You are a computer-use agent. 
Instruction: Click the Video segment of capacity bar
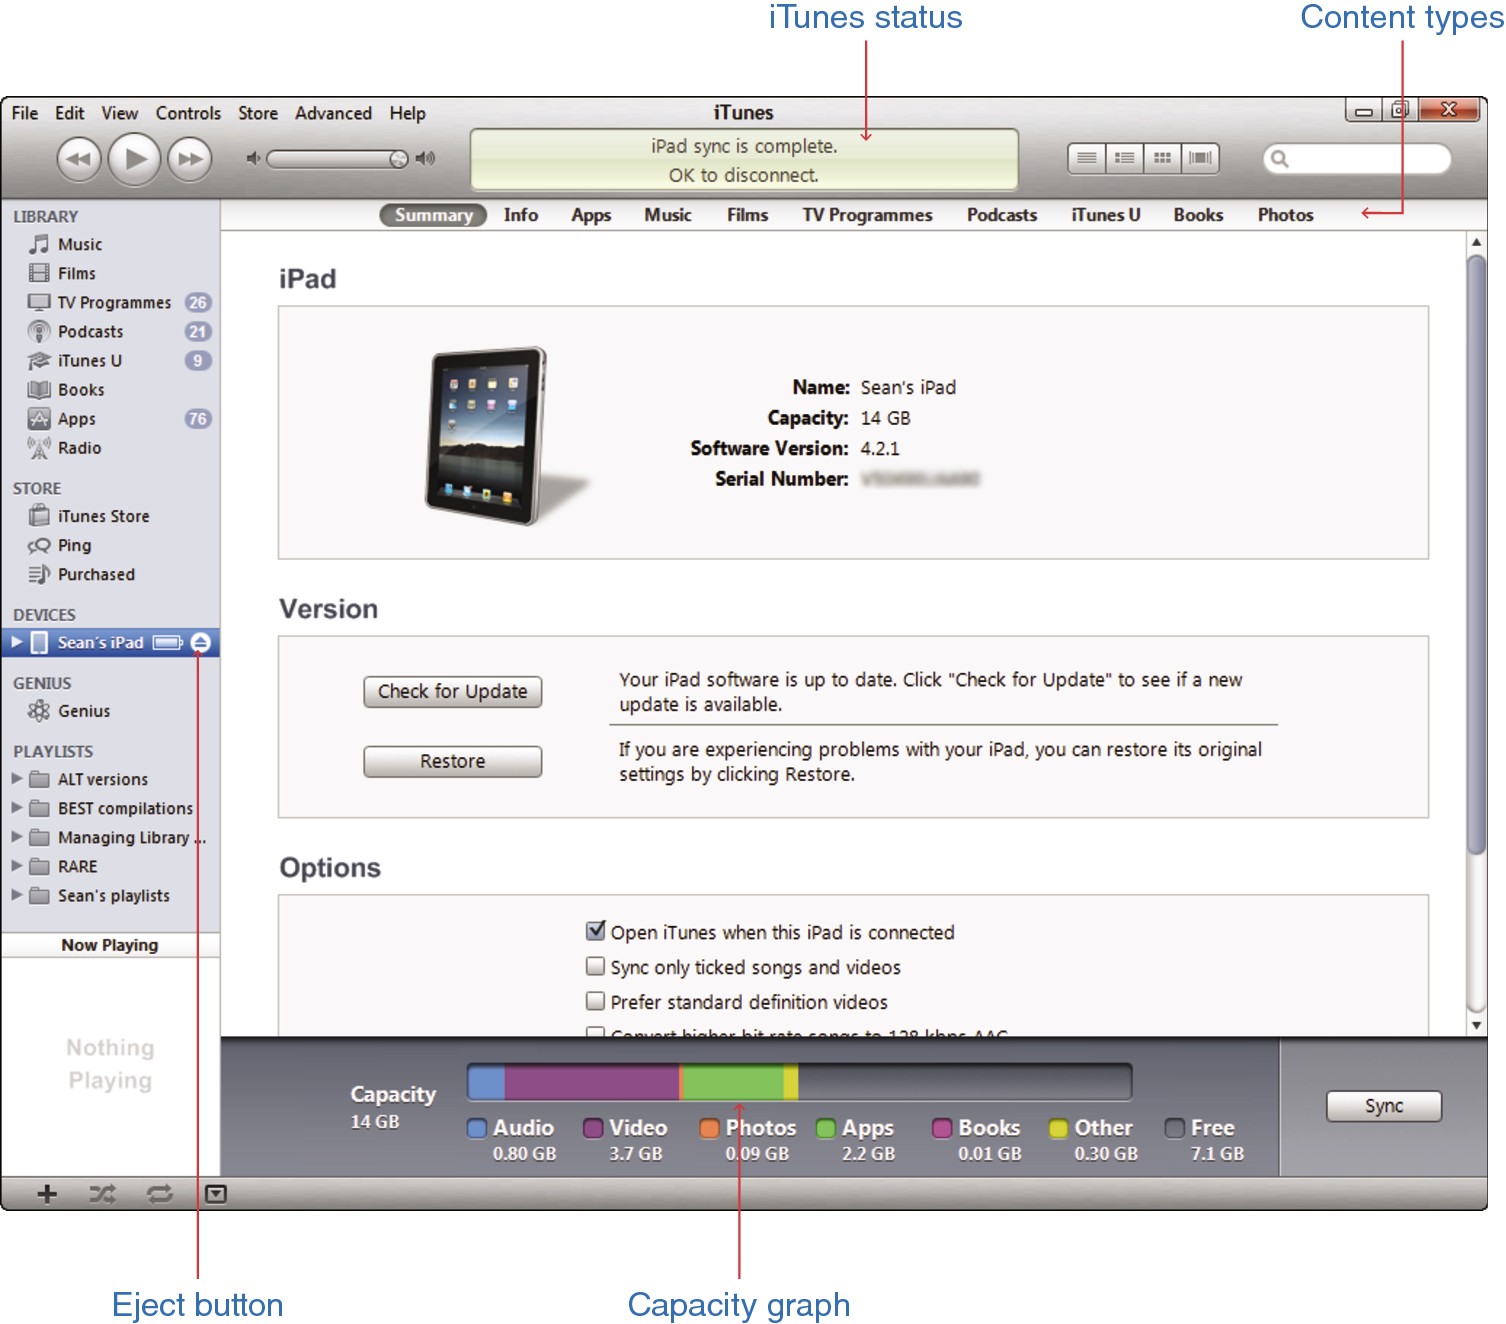click(x=592, y=1082)
